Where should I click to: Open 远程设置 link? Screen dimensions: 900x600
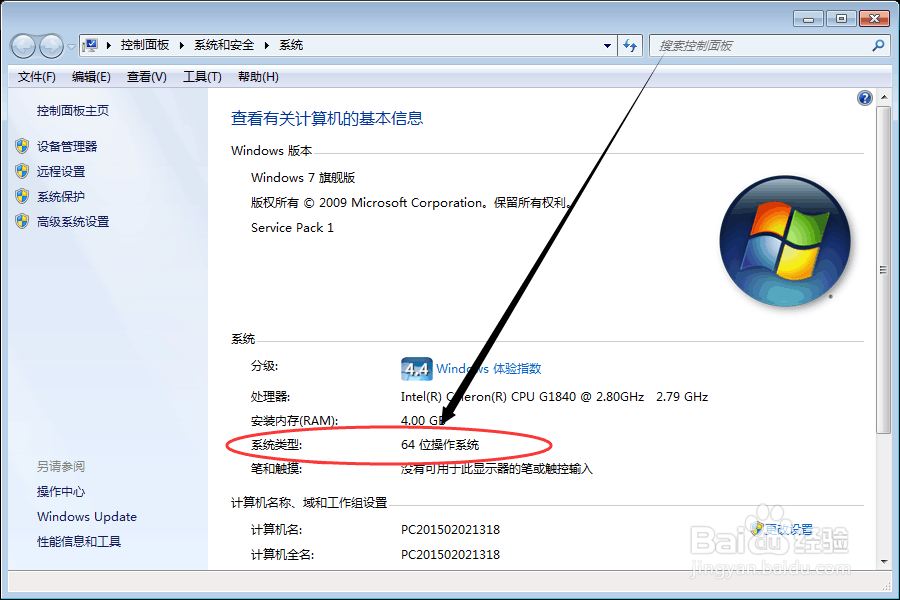pos(61,171)
